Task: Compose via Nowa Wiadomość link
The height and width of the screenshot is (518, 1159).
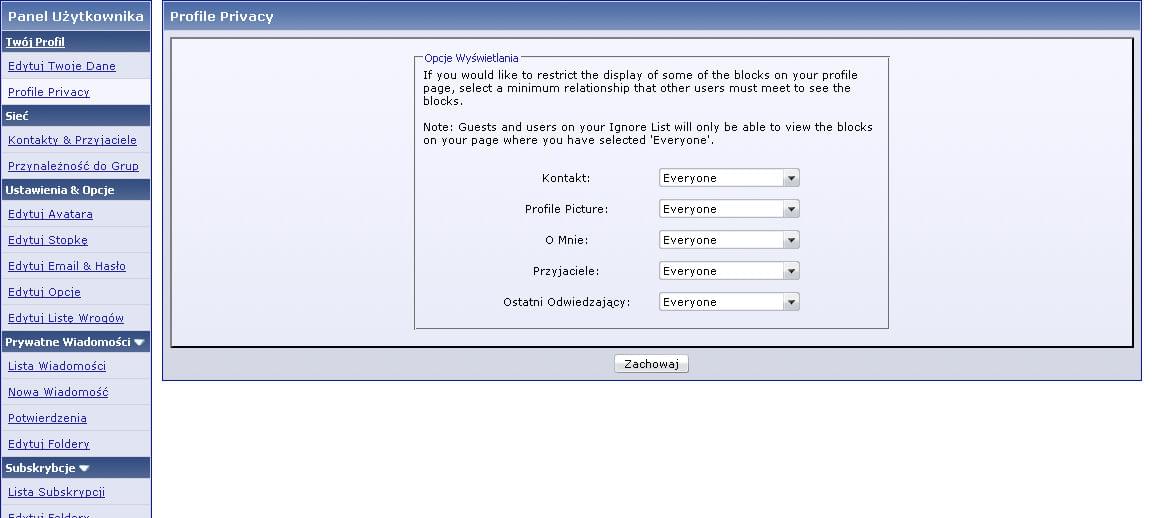Action: click(x=58, y=392)
